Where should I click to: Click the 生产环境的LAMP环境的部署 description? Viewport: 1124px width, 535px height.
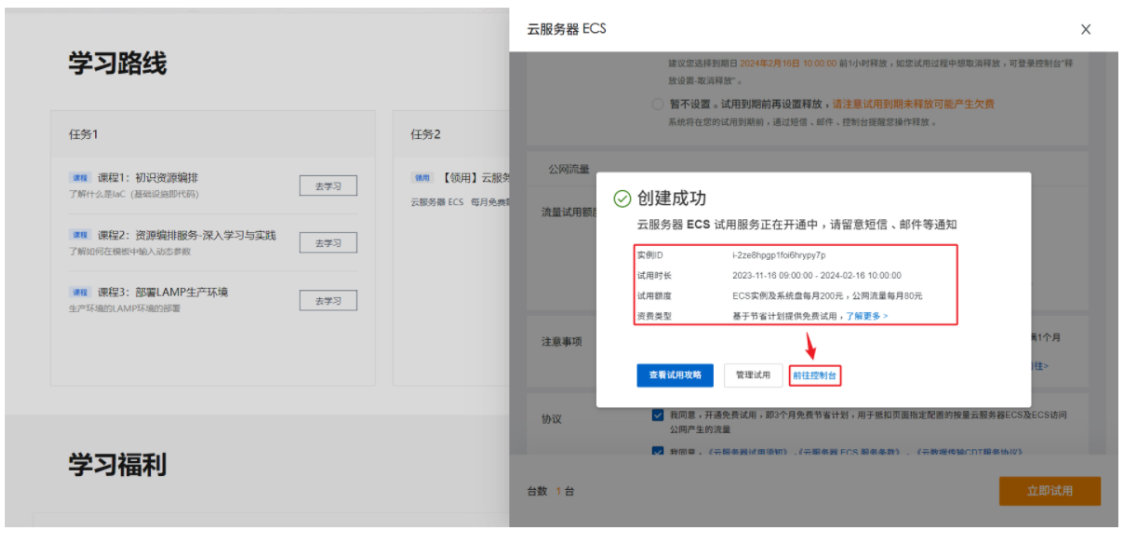point(124,308)
